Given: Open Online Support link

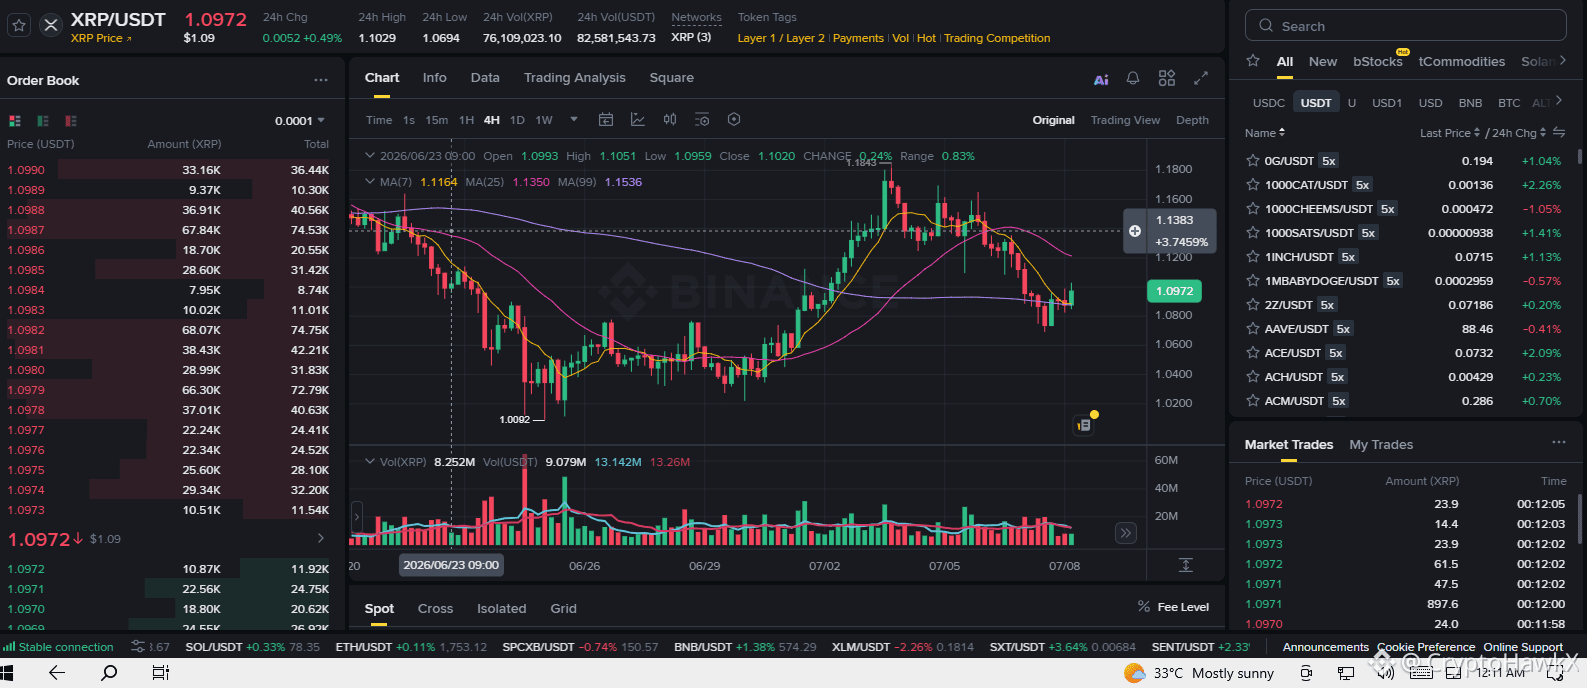Looking at the screenshot, I should pyautogui.click(x=1523, y=647).
